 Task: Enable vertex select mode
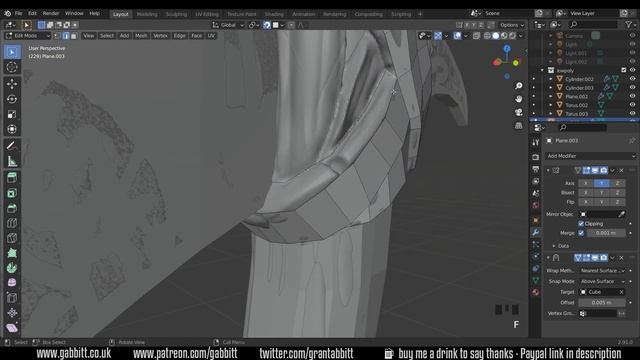[57, 36]
